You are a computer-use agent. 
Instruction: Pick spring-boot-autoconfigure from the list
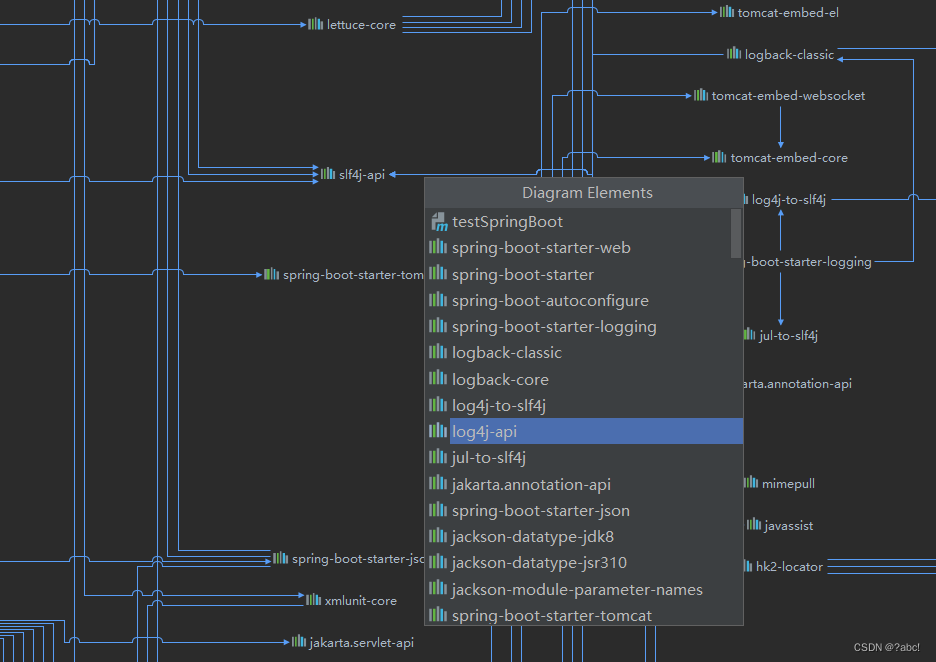[x=586, y=300]
